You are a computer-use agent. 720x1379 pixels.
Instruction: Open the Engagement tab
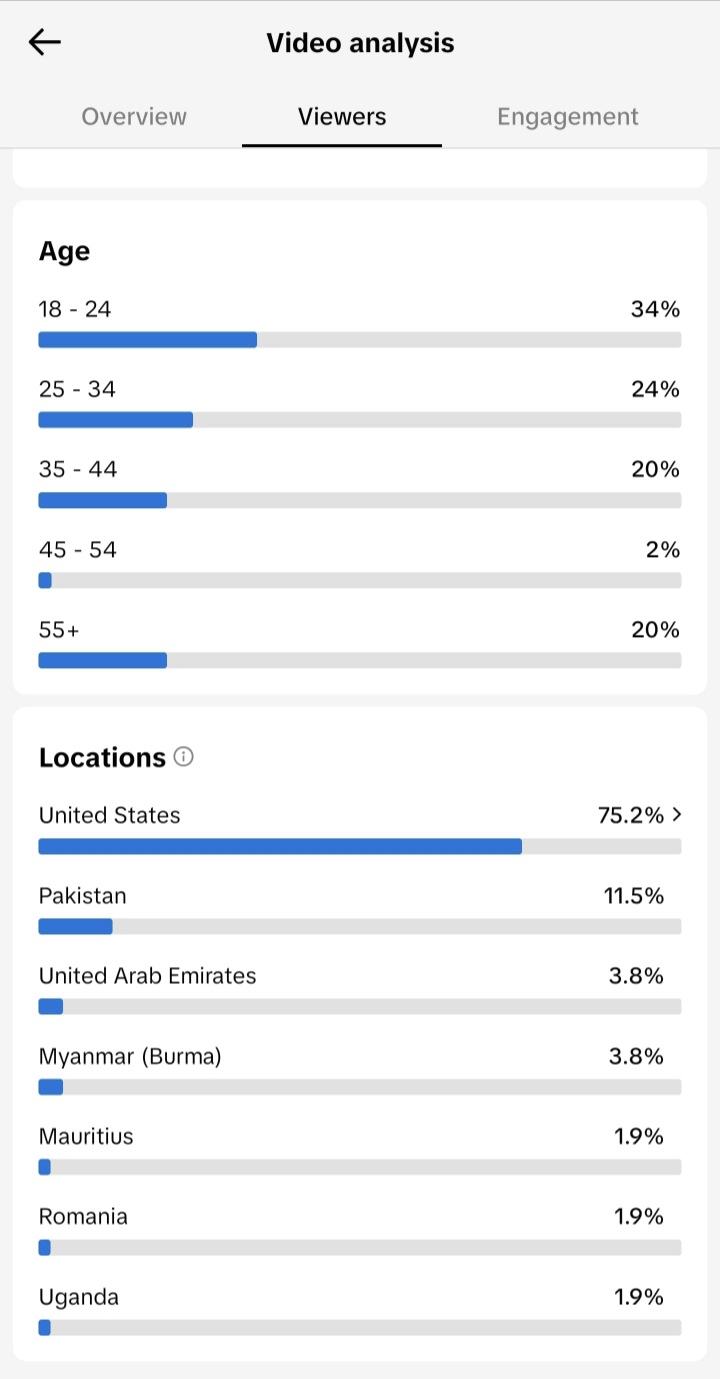click(567, 117)
